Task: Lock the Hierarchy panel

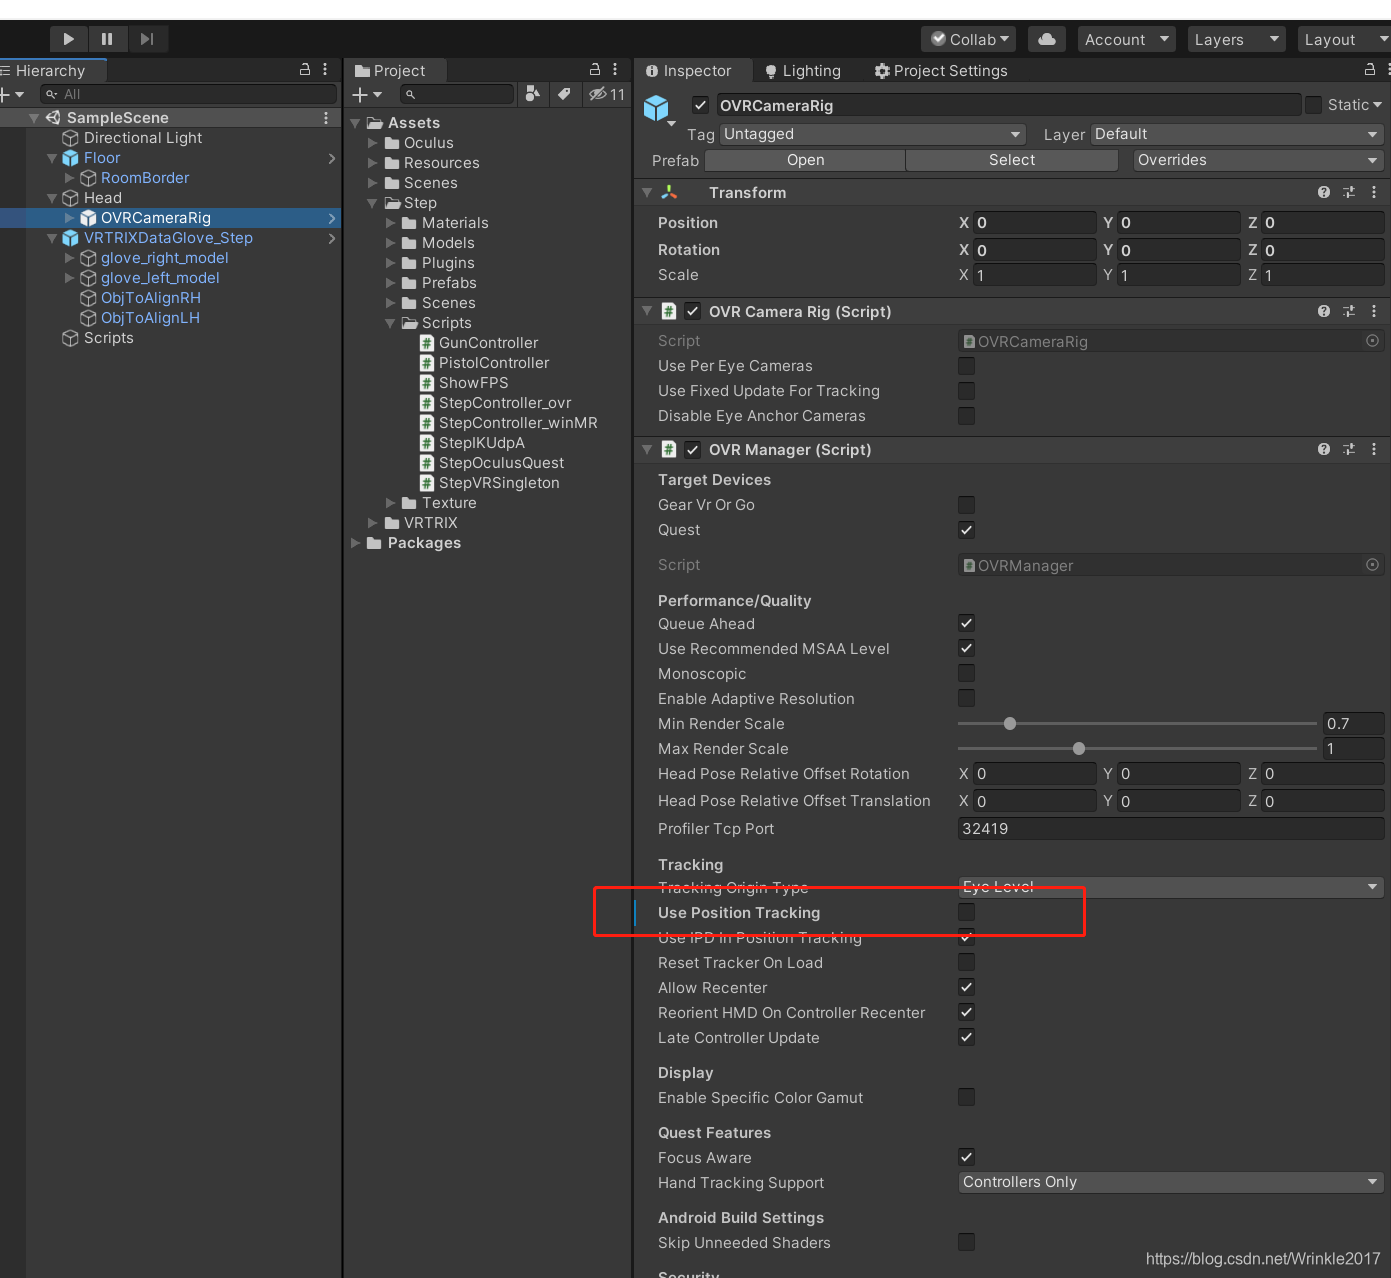Action: click(305, 69)
